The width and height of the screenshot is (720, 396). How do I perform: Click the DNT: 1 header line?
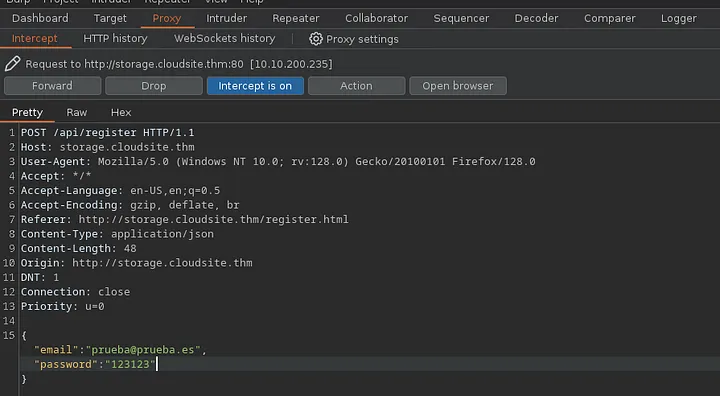tap(40, 277)
